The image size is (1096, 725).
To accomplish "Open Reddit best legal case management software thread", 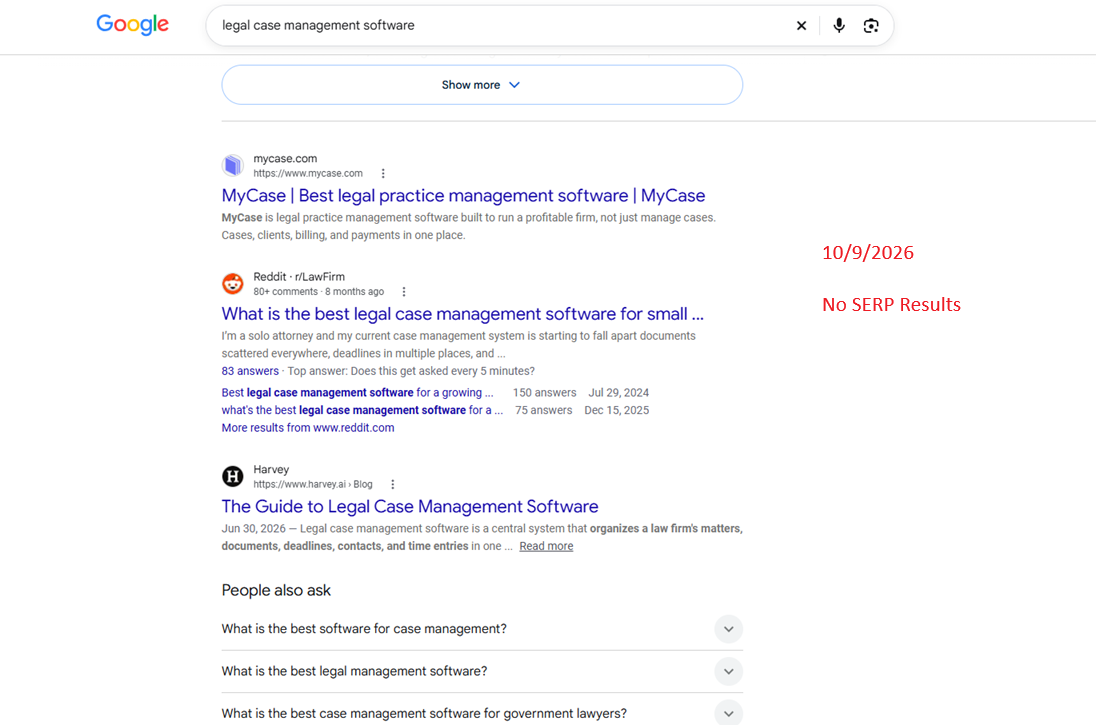I will tap(463, 314).
